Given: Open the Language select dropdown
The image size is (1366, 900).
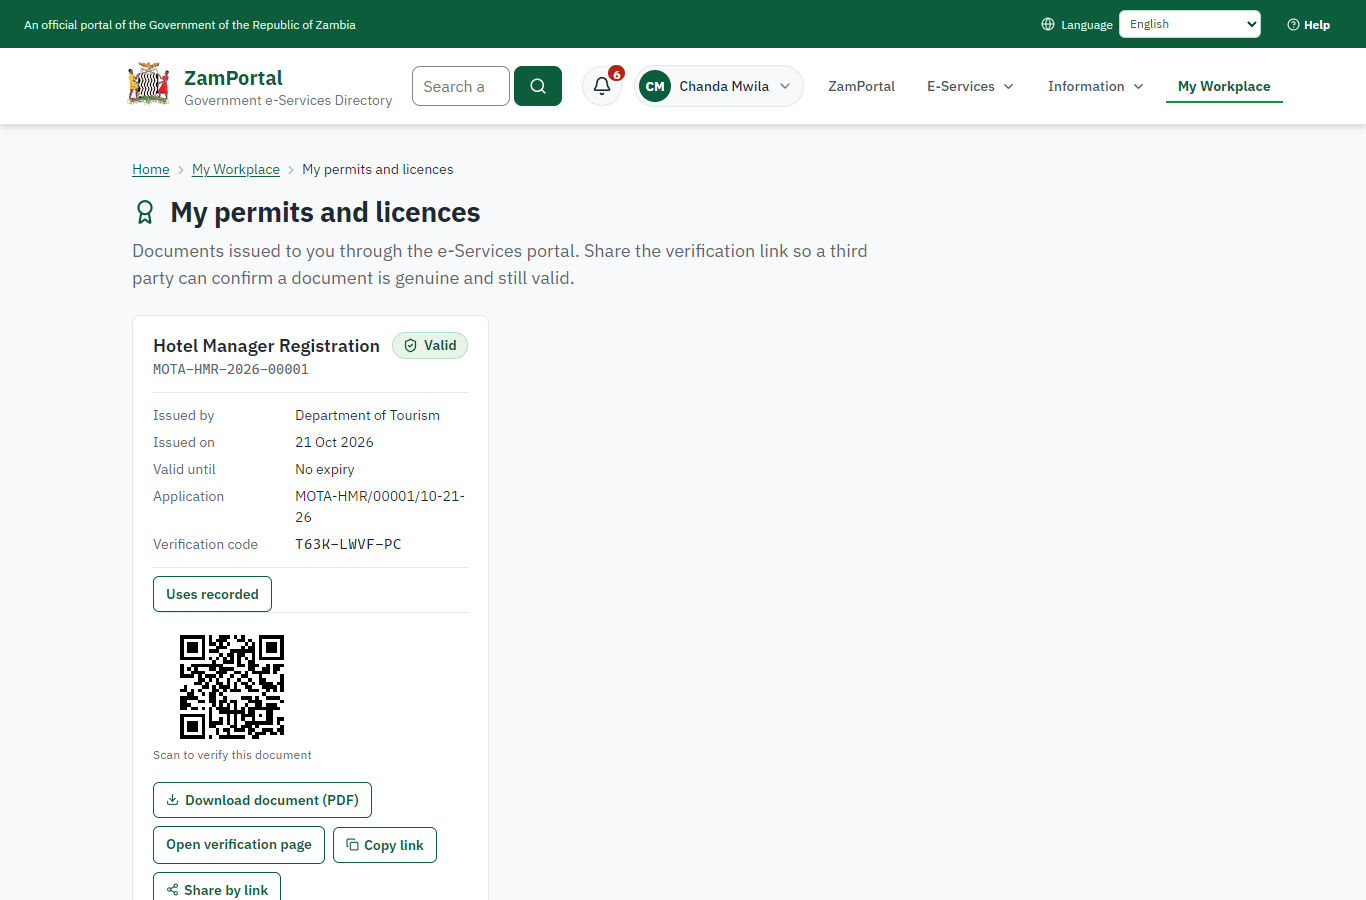Looking at the screenshot, I should 1190,24.
